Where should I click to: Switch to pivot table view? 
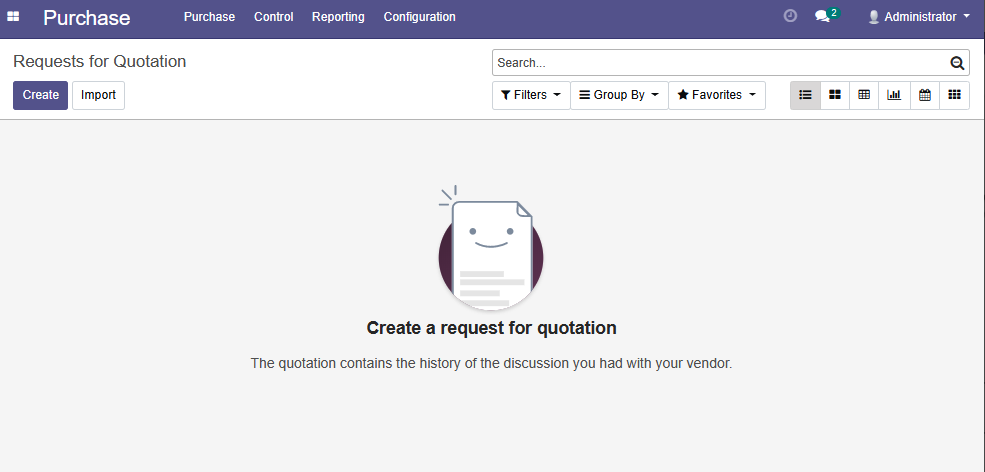(864, 95)
